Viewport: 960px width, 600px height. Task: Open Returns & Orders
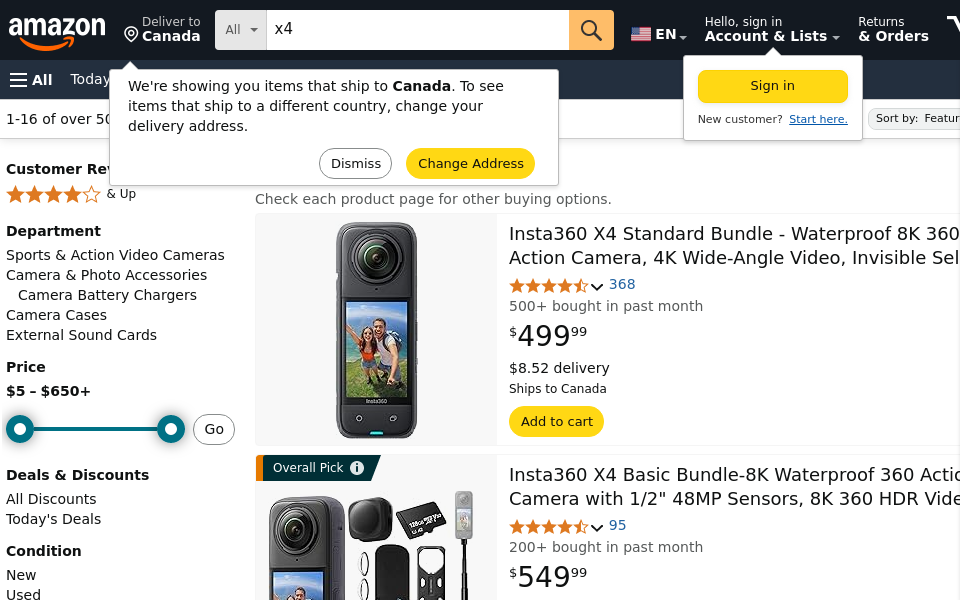pos(893,30)
